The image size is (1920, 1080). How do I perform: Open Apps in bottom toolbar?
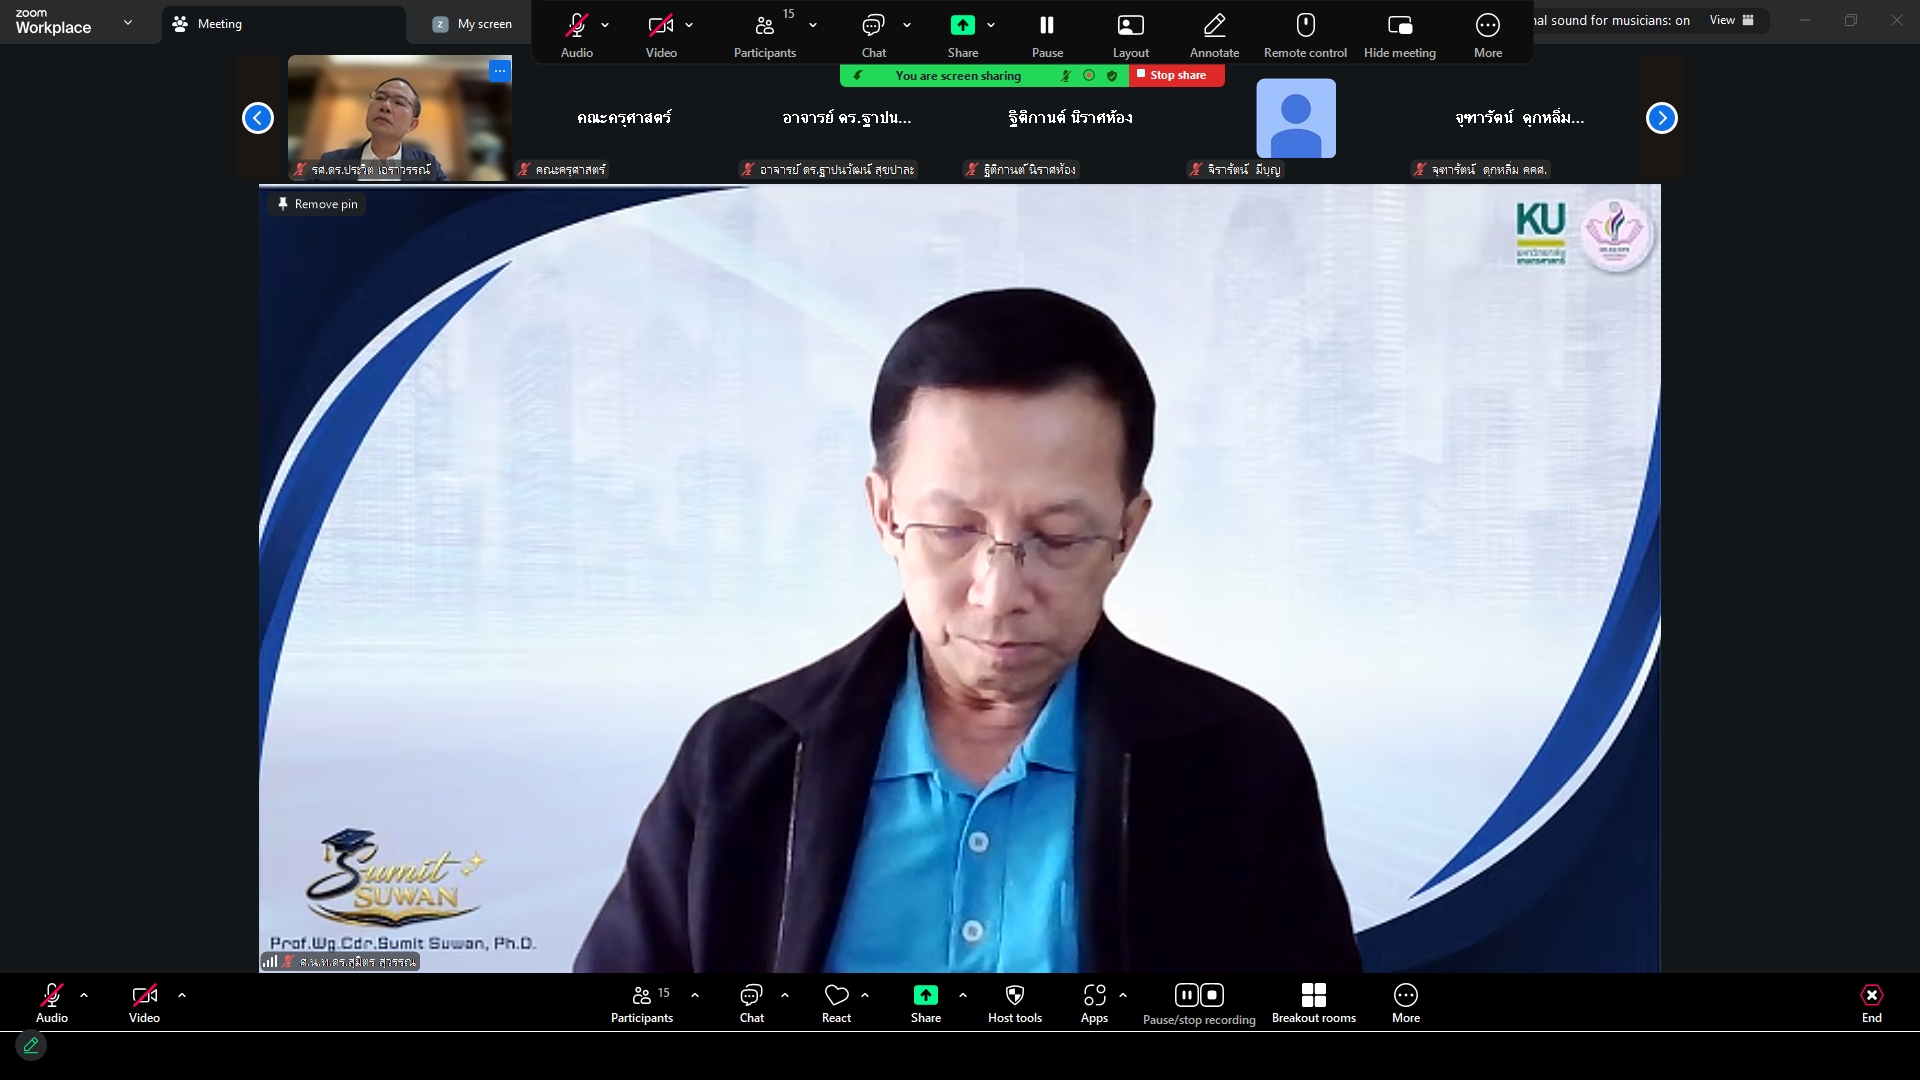tap(1094, 995)
